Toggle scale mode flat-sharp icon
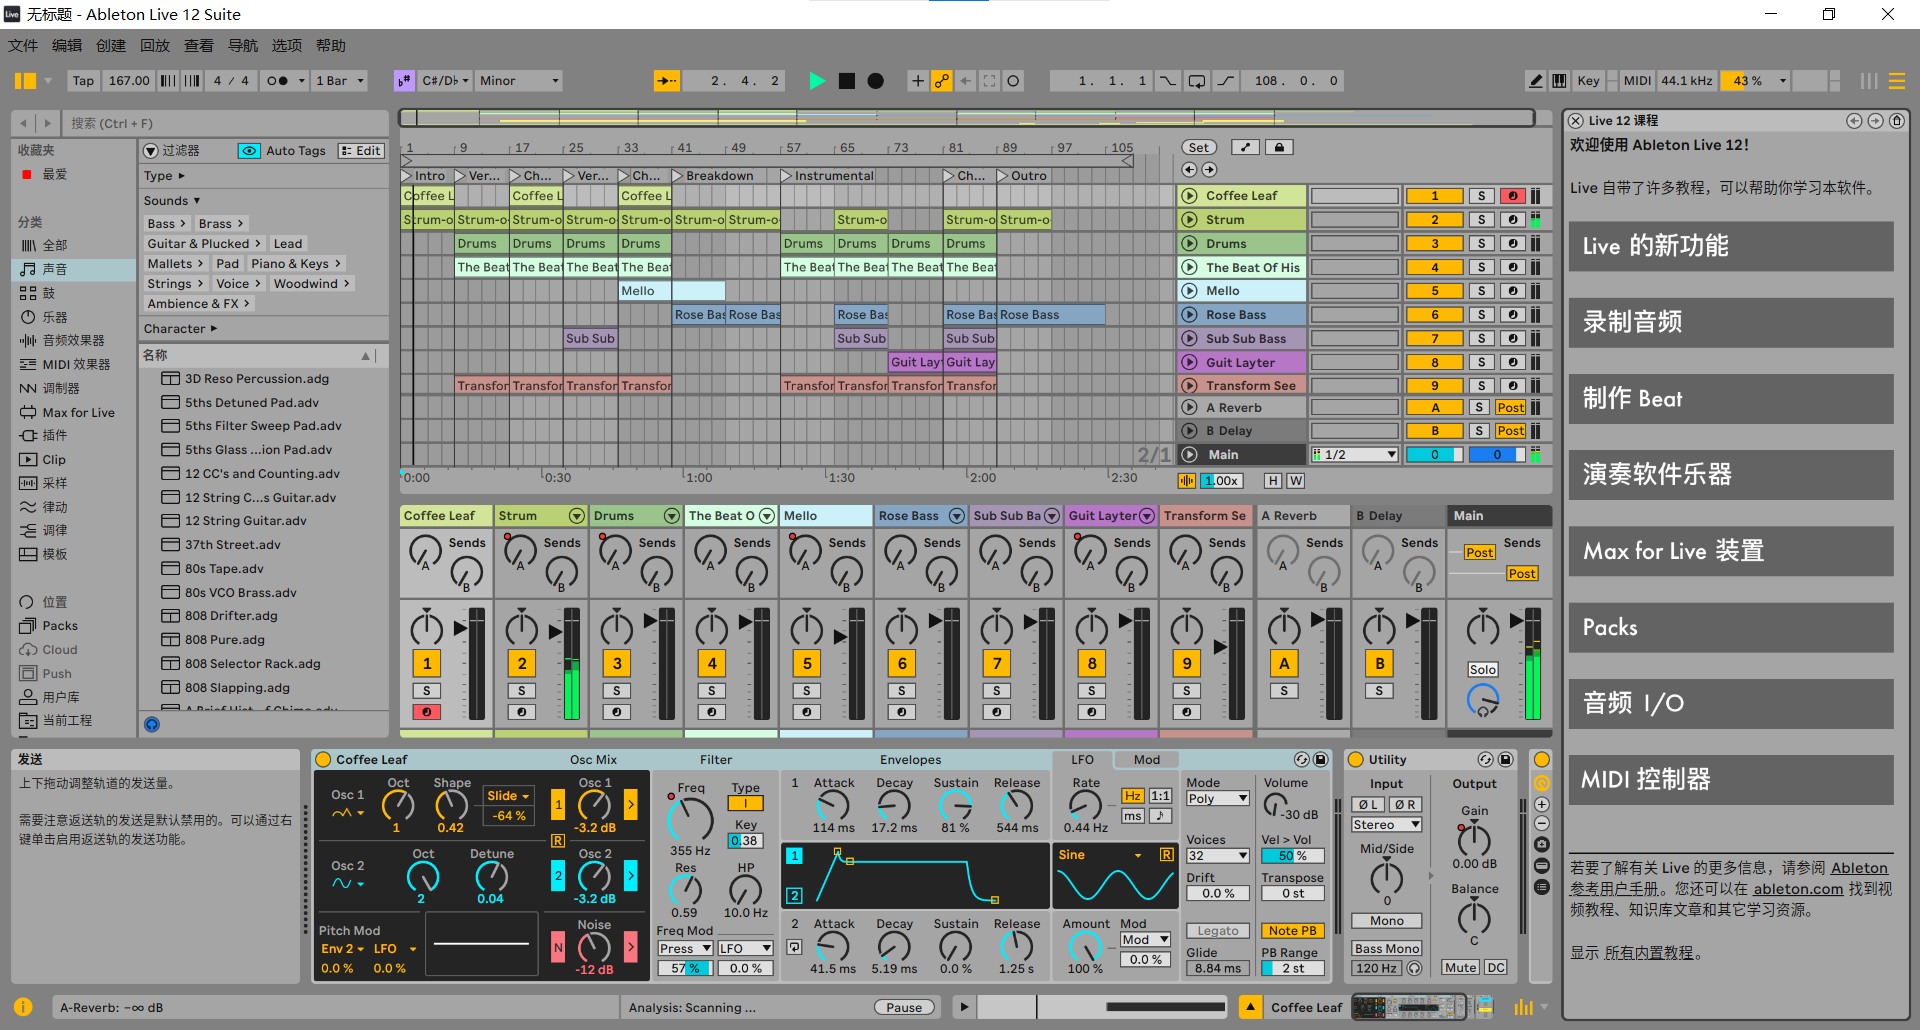The image size is (1920, 1030). click(x=404, y=81)
